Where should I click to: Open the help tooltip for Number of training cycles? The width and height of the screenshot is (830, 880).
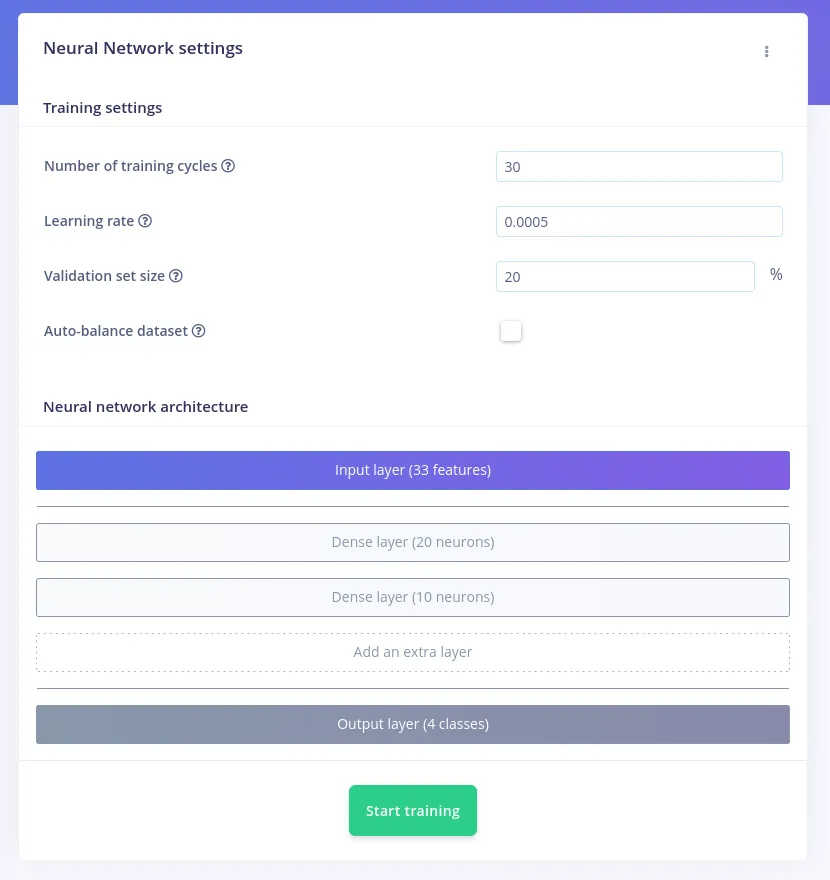coord(228,166)
